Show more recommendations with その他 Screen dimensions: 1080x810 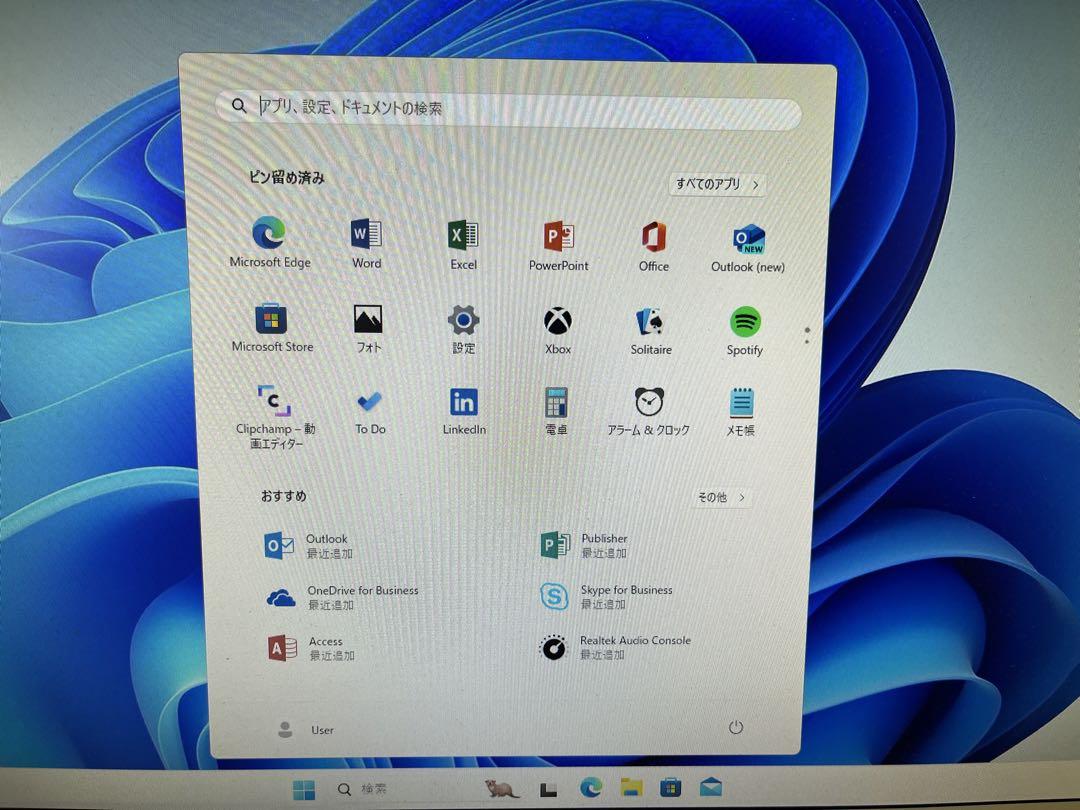click(721, 497)
